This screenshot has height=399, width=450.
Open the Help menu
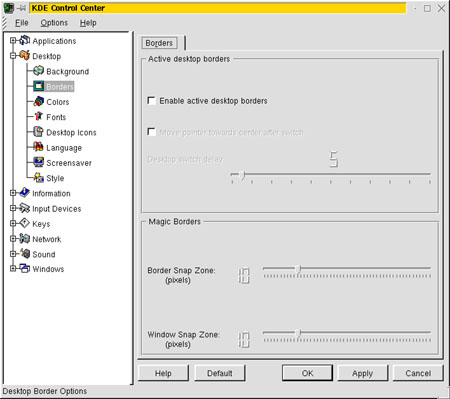pyautogui.click(x=88, y=23)
